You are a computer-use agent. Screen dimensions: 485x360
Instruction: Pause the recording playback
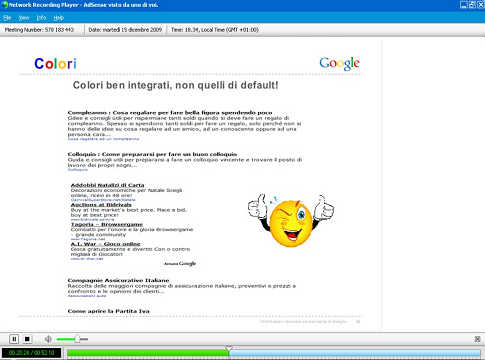(14, 339)
